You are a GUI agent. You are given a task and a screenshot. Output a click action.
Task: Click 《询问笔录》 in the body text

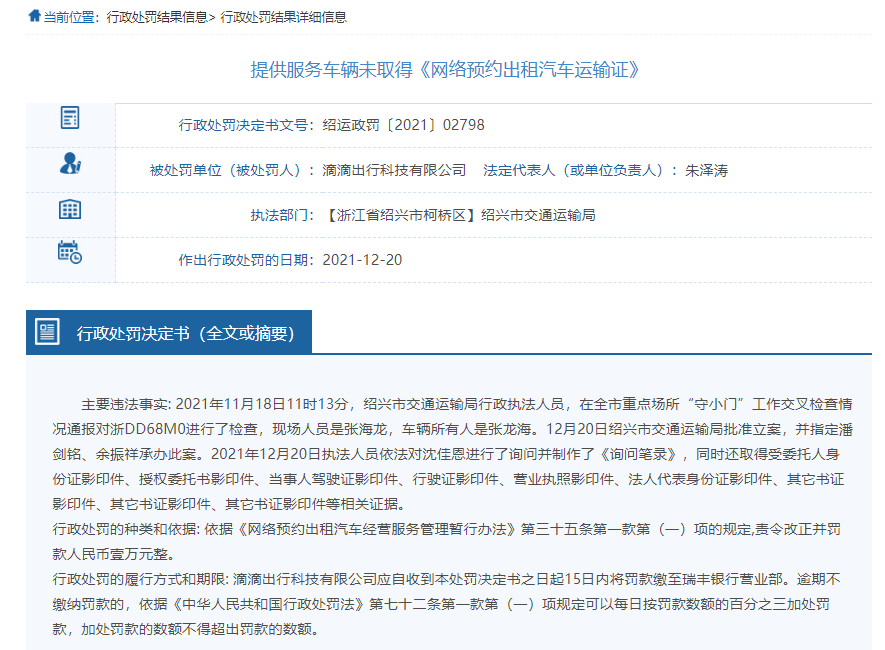tap(639, 455)
